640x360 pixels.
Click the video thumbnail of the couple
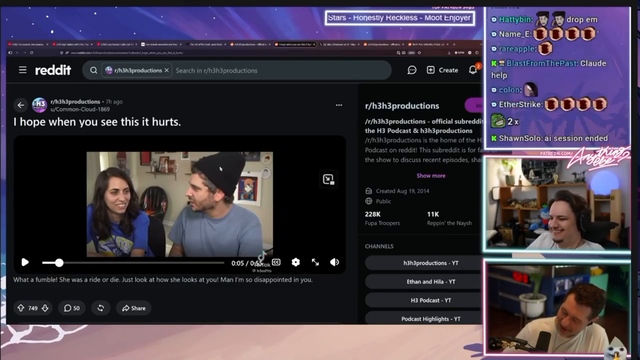coord(180,204)
